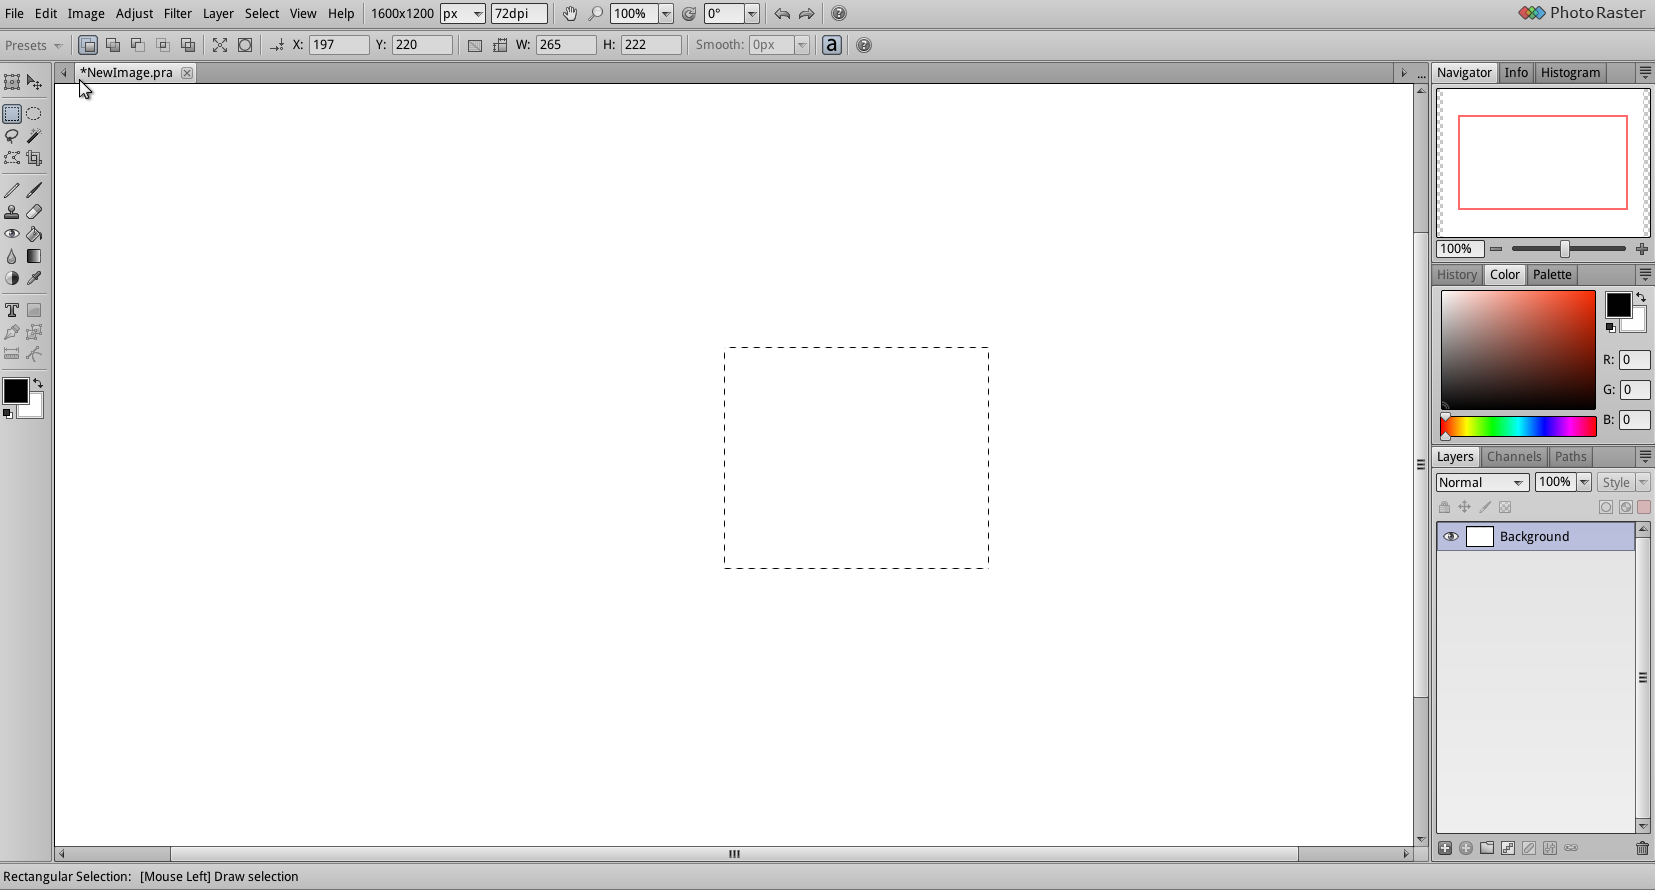Click the trash icon in Layers panel
This screenshot has width=1655, height=890.
pyautogui.click(x=1642, y=848)
